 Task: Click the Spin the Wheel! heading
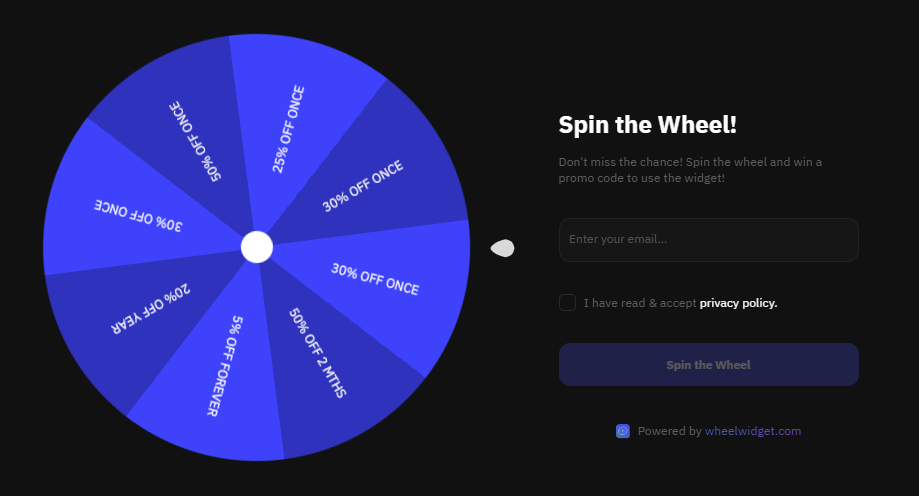[x=647, y=124]
